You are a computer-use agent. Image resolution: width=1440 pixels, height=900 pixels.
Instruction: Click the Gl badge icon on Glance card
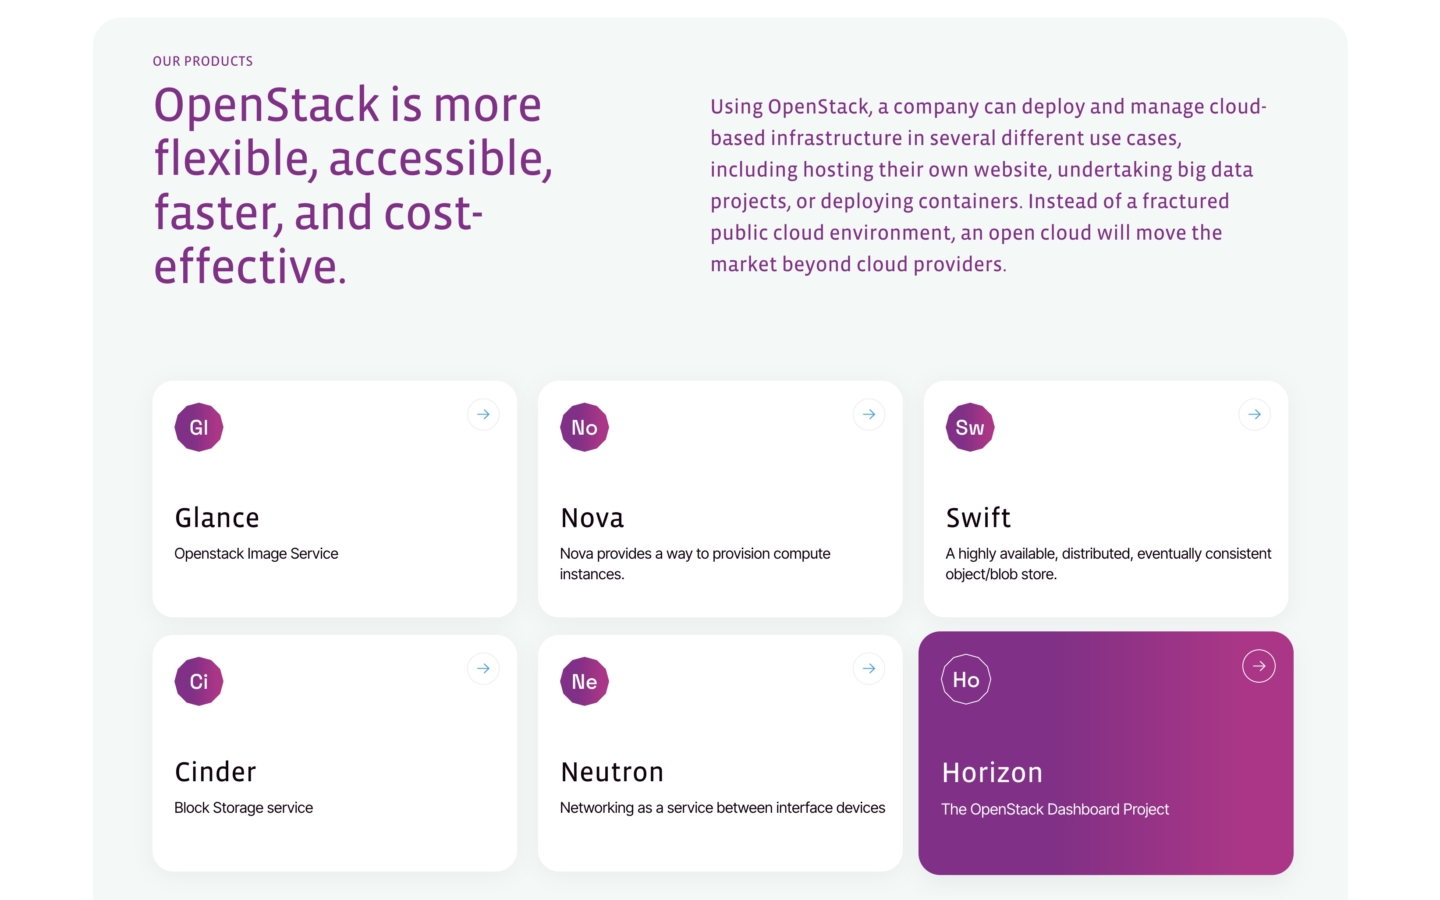point(199,427)
